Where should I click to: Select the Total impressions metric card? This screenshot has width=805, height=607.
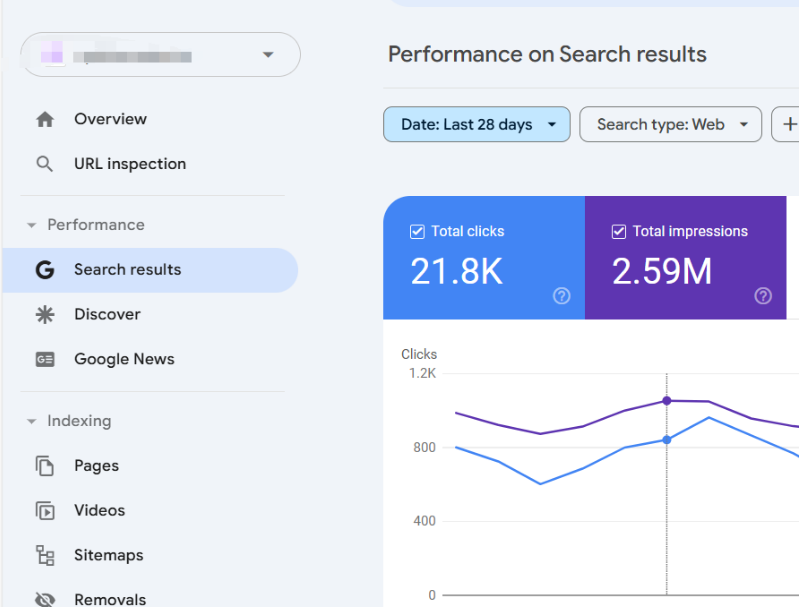(685, 258)
